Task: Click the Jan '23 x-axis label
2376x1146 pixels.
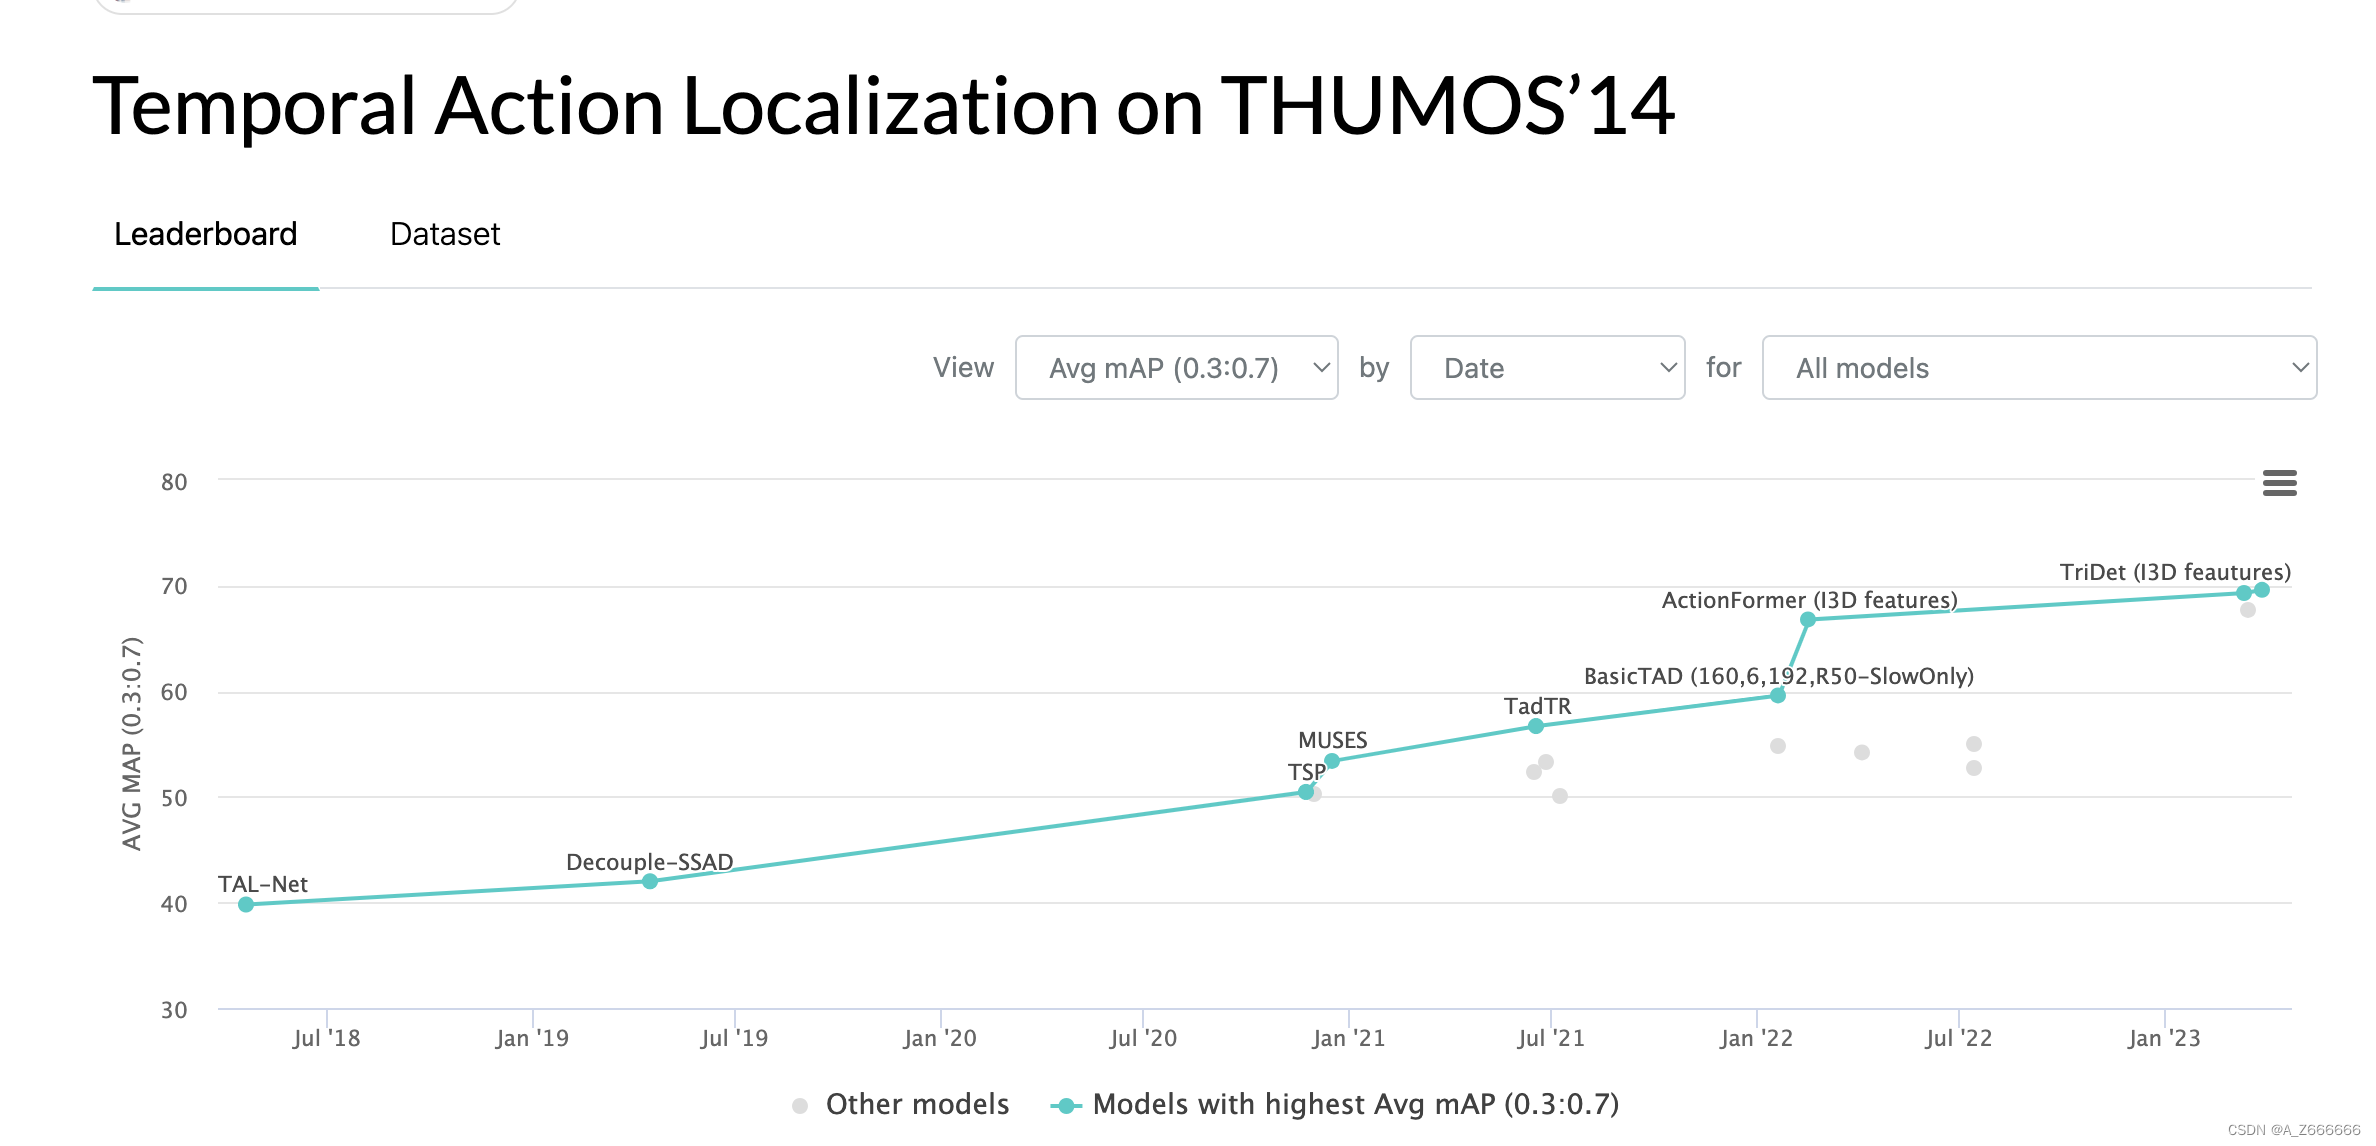Action: pos(2165,1038)
